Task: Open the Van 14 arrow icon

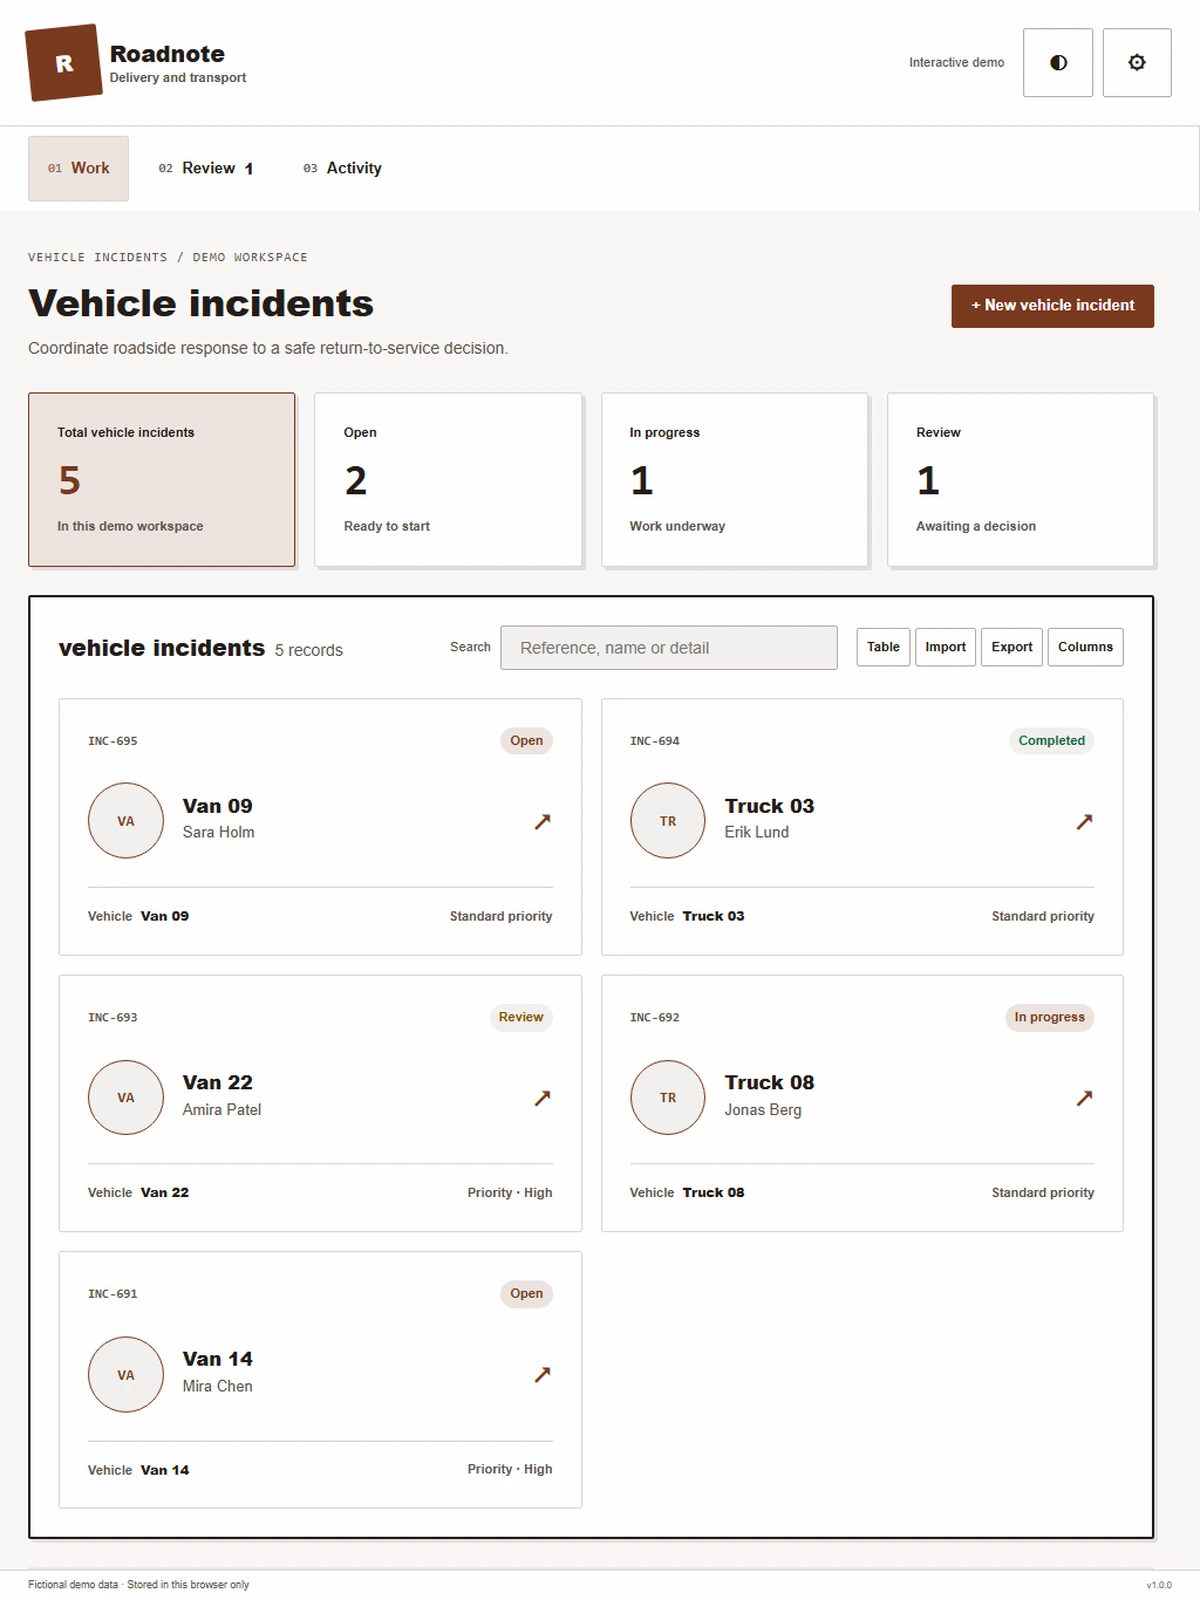Action: pos(542,1374)
